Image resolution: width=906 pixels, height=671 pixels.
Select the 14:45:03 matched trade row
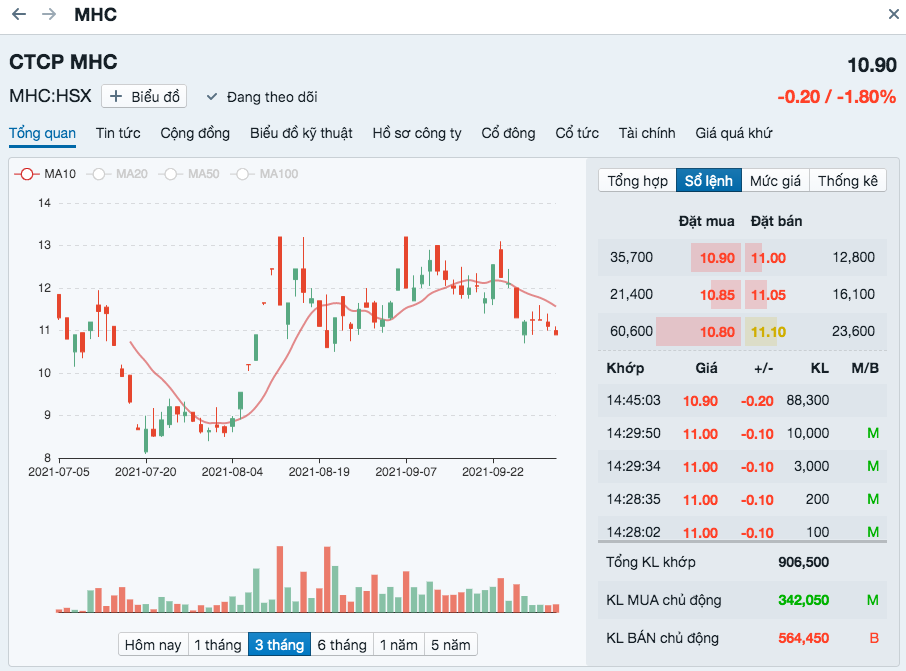742,401
